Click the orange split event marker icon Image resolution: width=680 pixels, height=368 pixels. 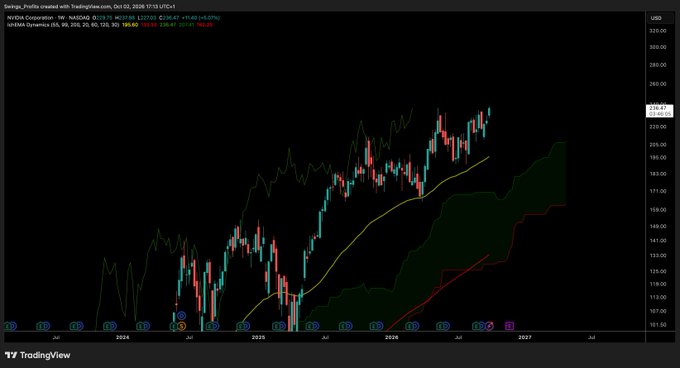(x=181, y=326)
